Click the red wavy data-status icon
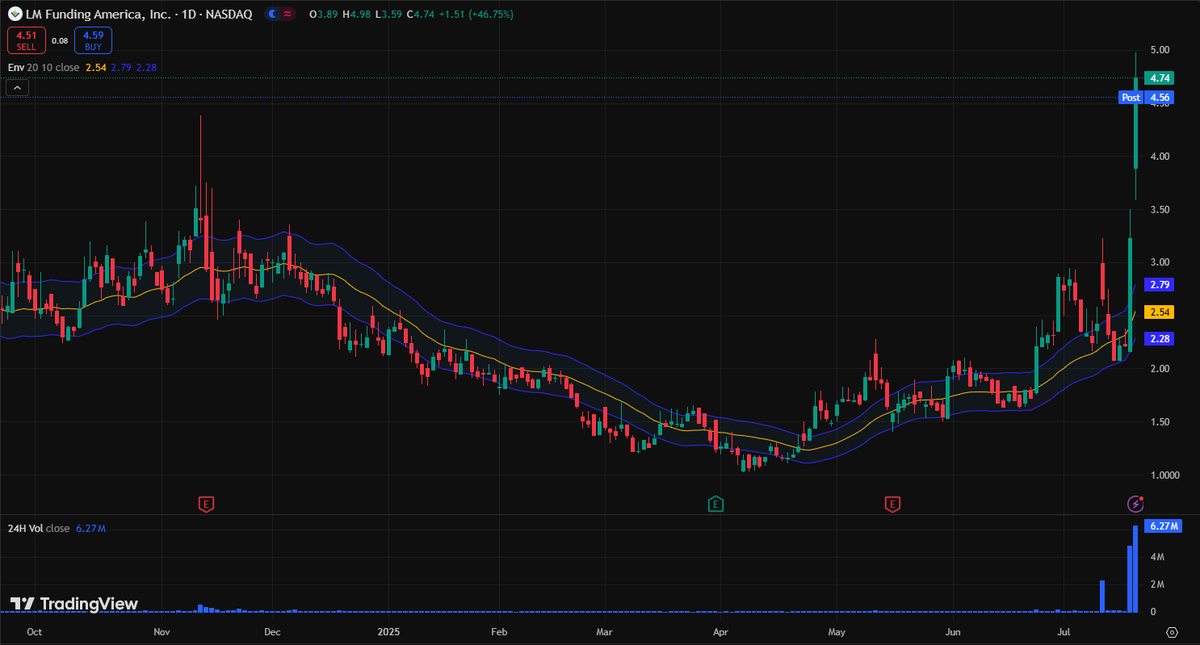Viewport: 1200px width, 645px height. [x=287, y=14]
